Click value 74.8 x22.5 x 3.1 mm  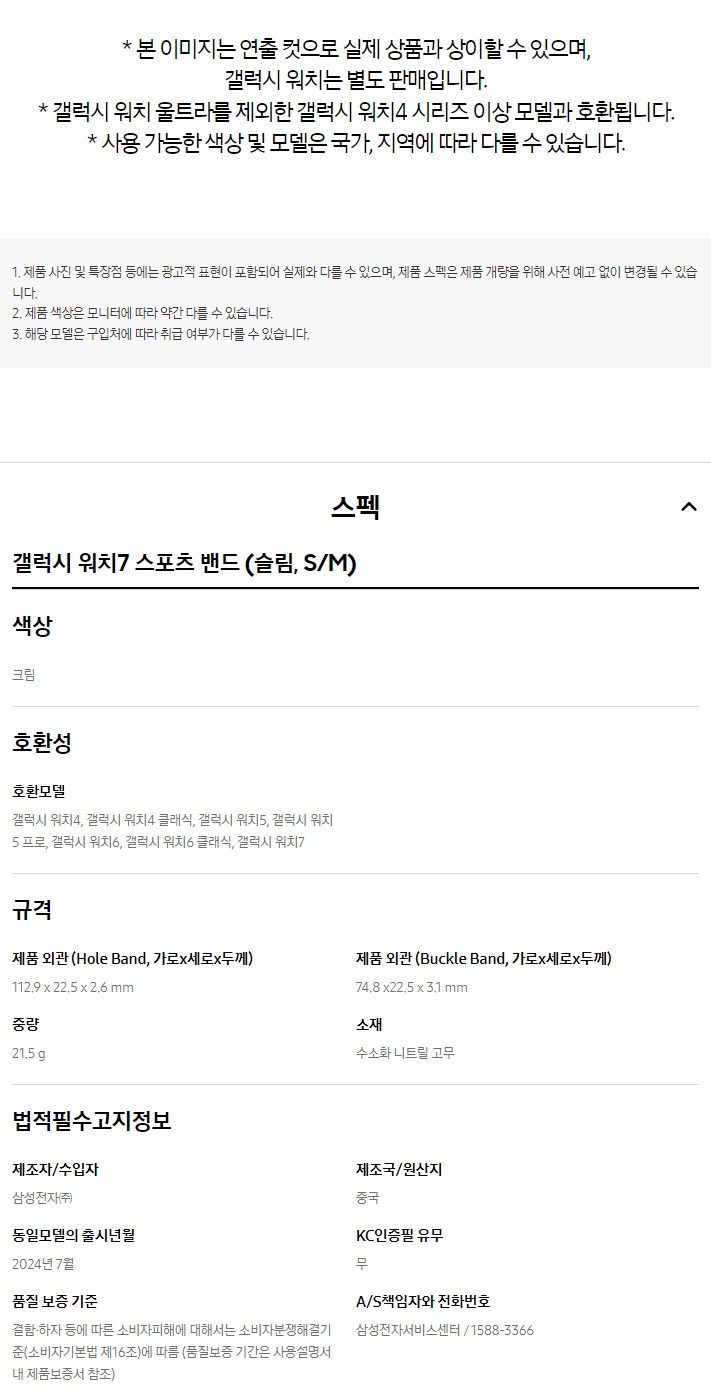click(412, 987)
